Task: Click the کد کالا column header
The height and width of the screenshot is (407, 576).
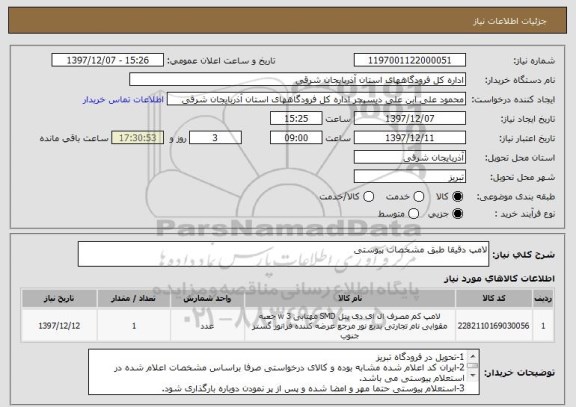Action: 494,299
